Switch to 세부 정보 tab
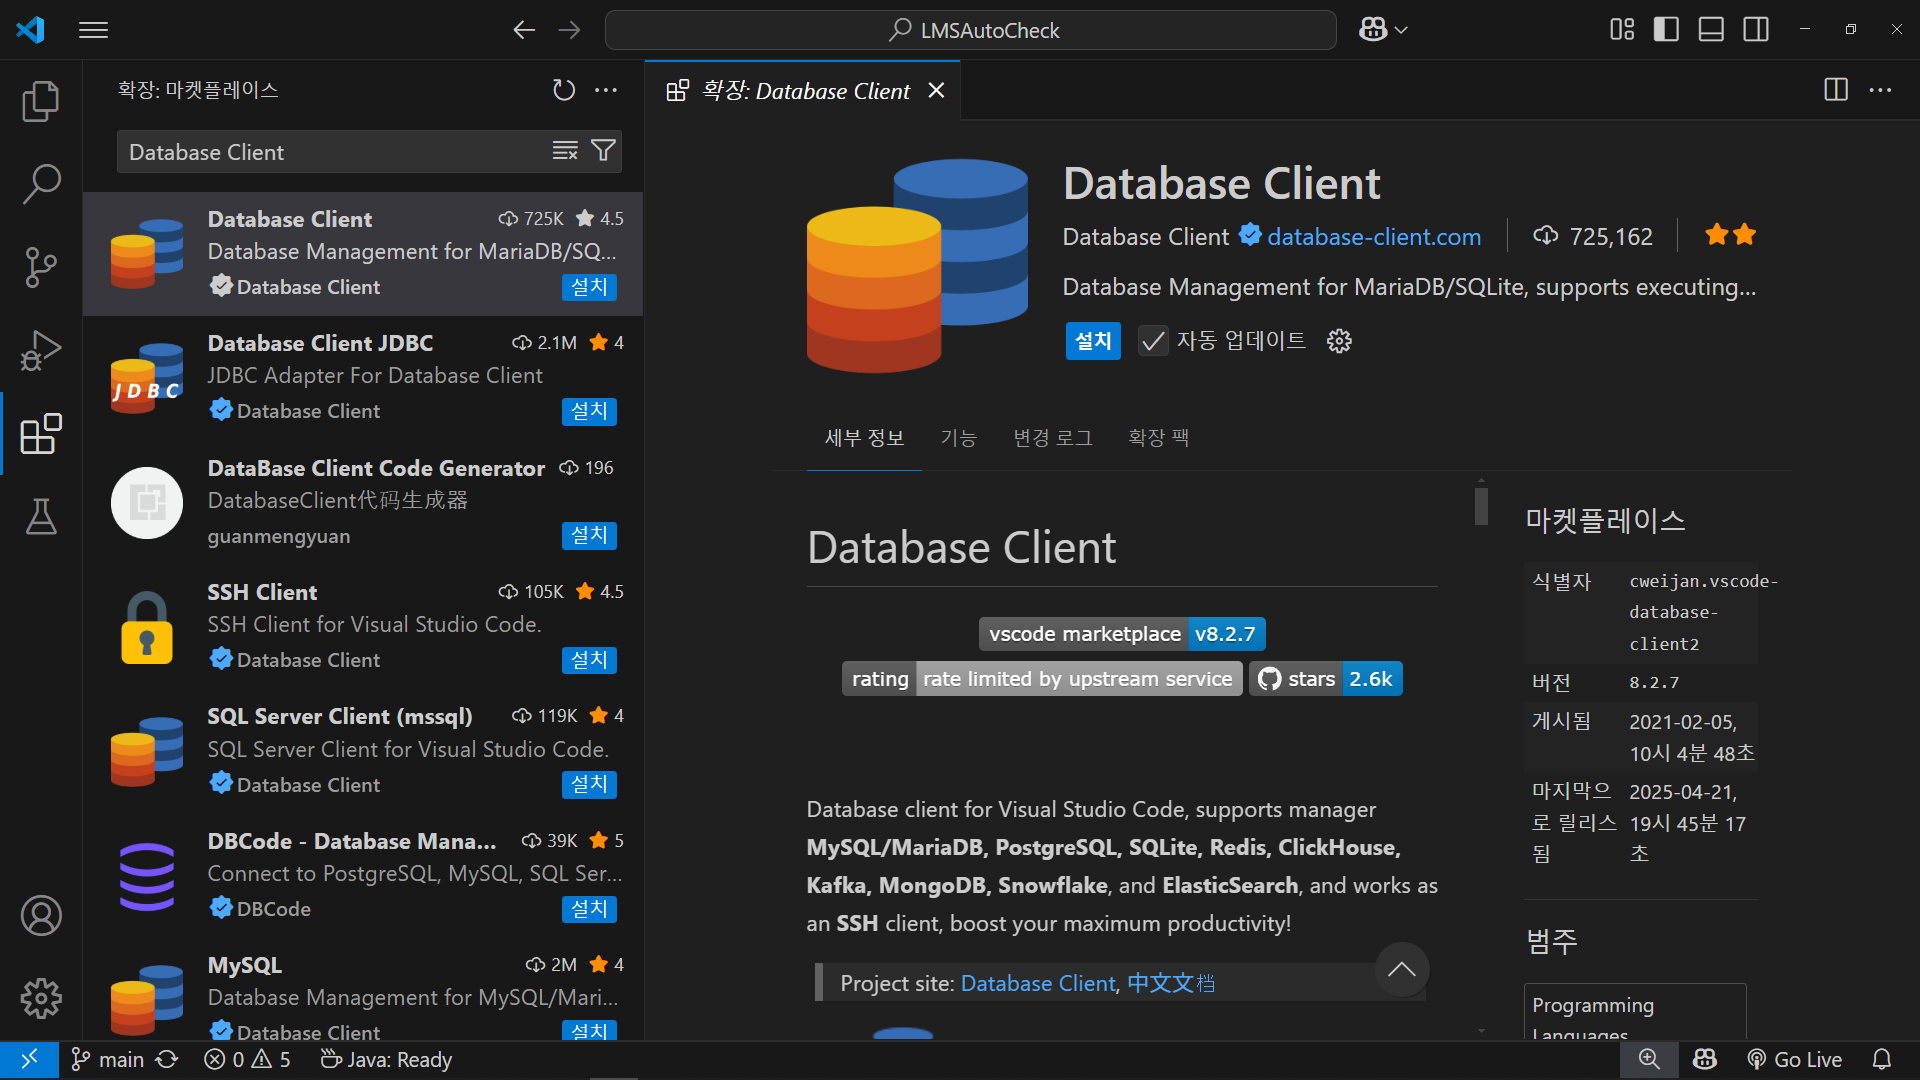This screenshot has height=1080, width=1920. pos(864,438)
